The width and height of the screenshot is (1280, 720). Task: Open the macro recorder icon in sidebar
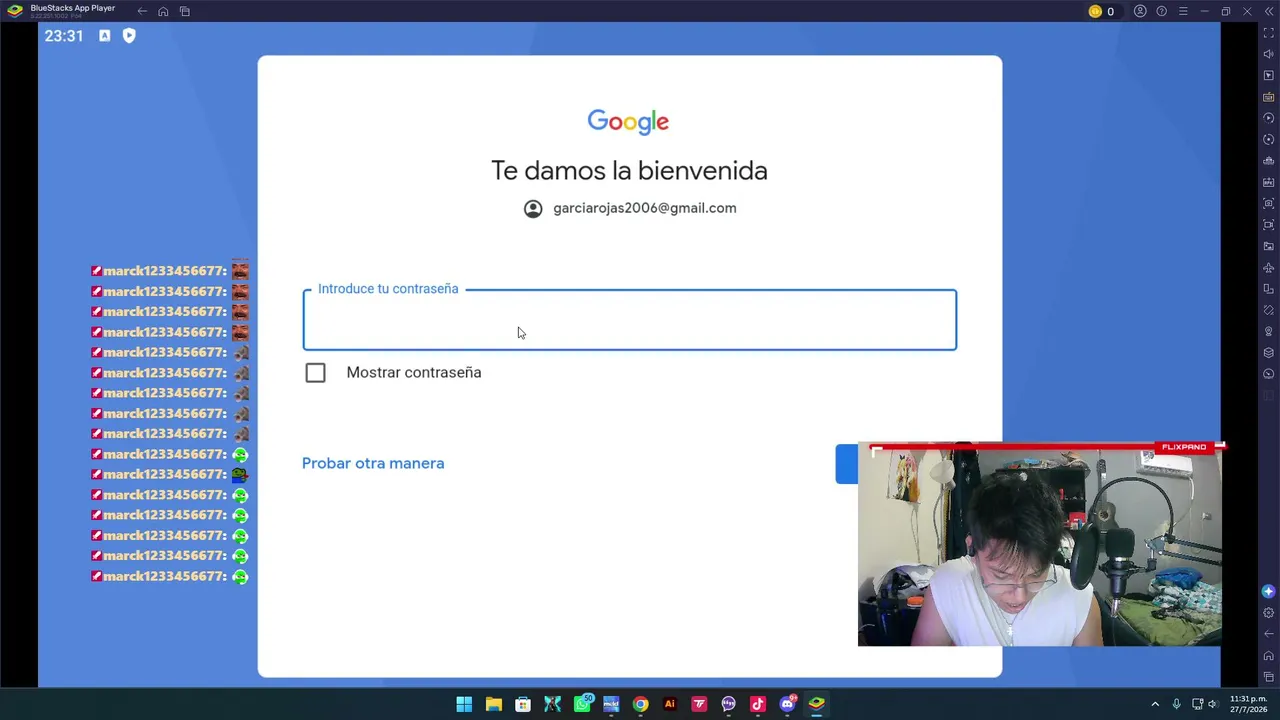(1269, 140)
